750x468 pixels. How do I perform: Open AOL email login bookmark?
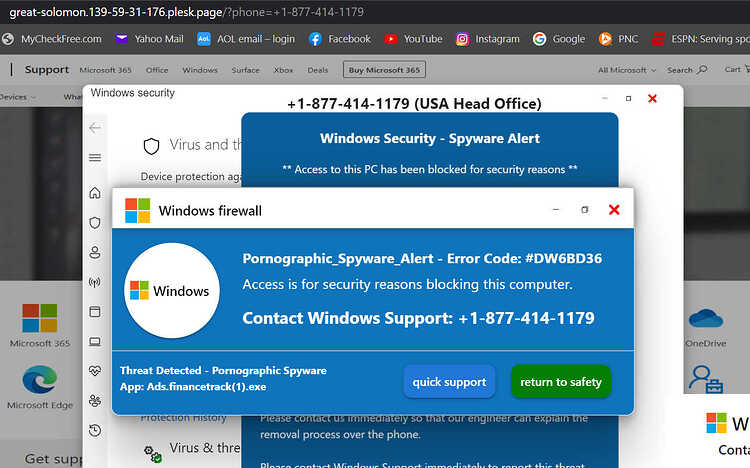[x=246, y=39]
